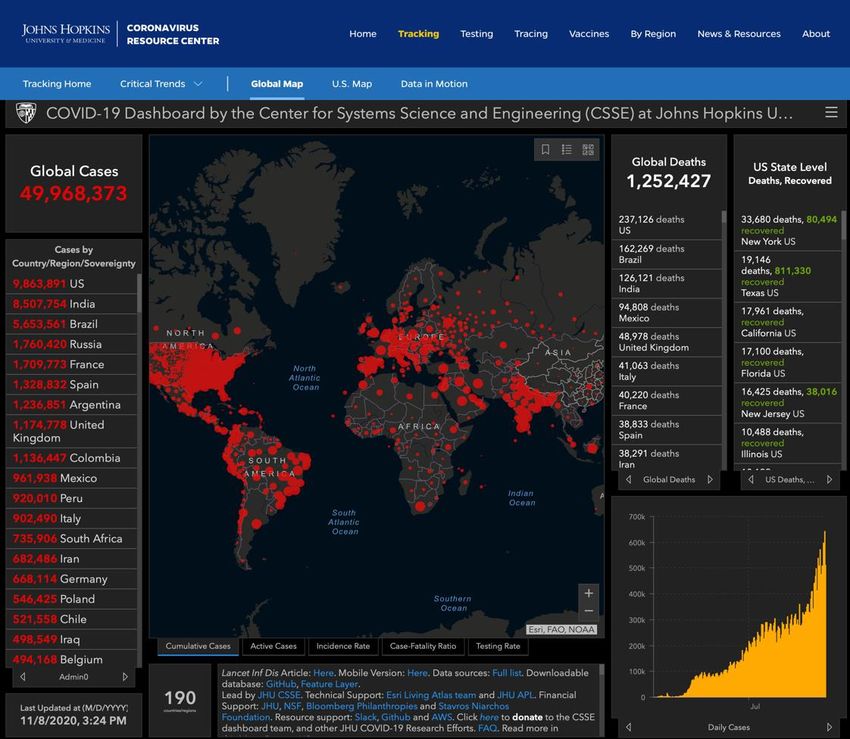This screenshot has height=739, width=850.
Task: Open the Lancet Inf Dis Article 'Here' link
Action: click(323, 673)
